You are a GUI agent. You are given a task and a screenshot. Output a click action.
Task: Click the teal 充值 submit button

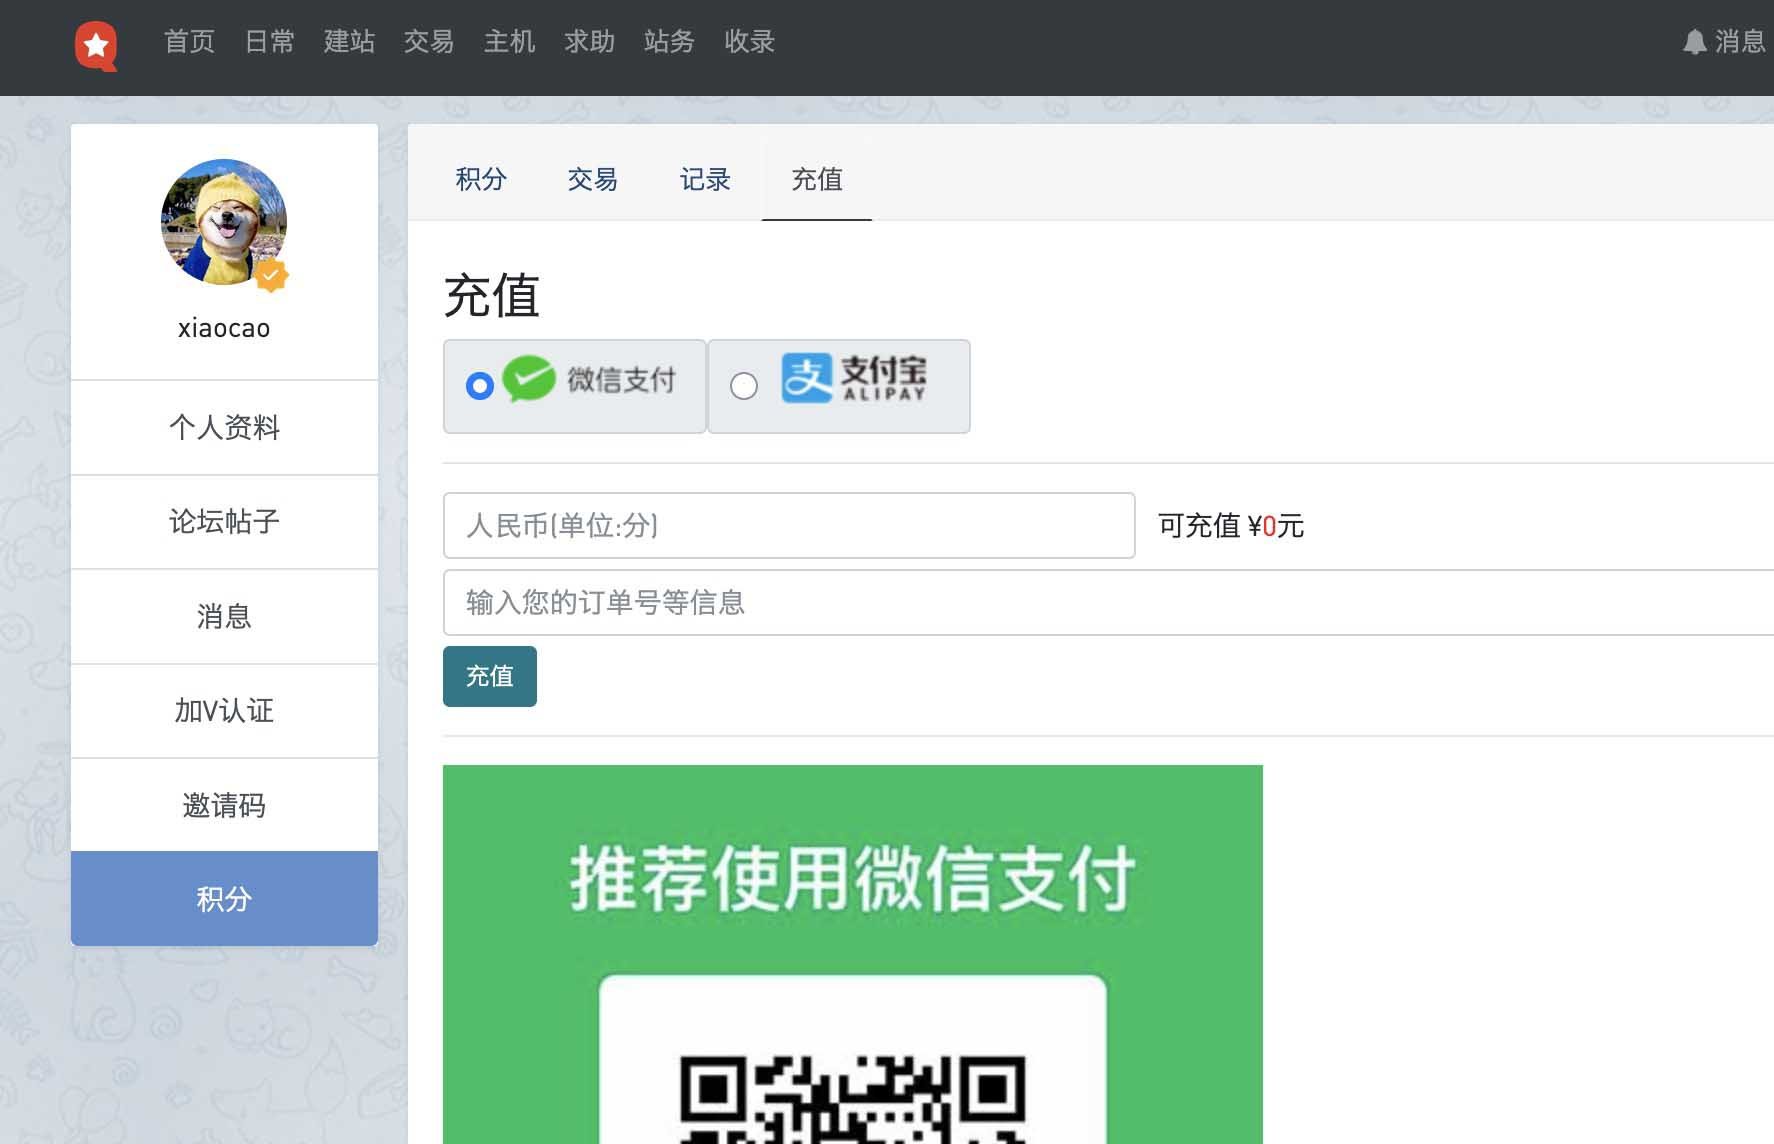pos(490,676)
